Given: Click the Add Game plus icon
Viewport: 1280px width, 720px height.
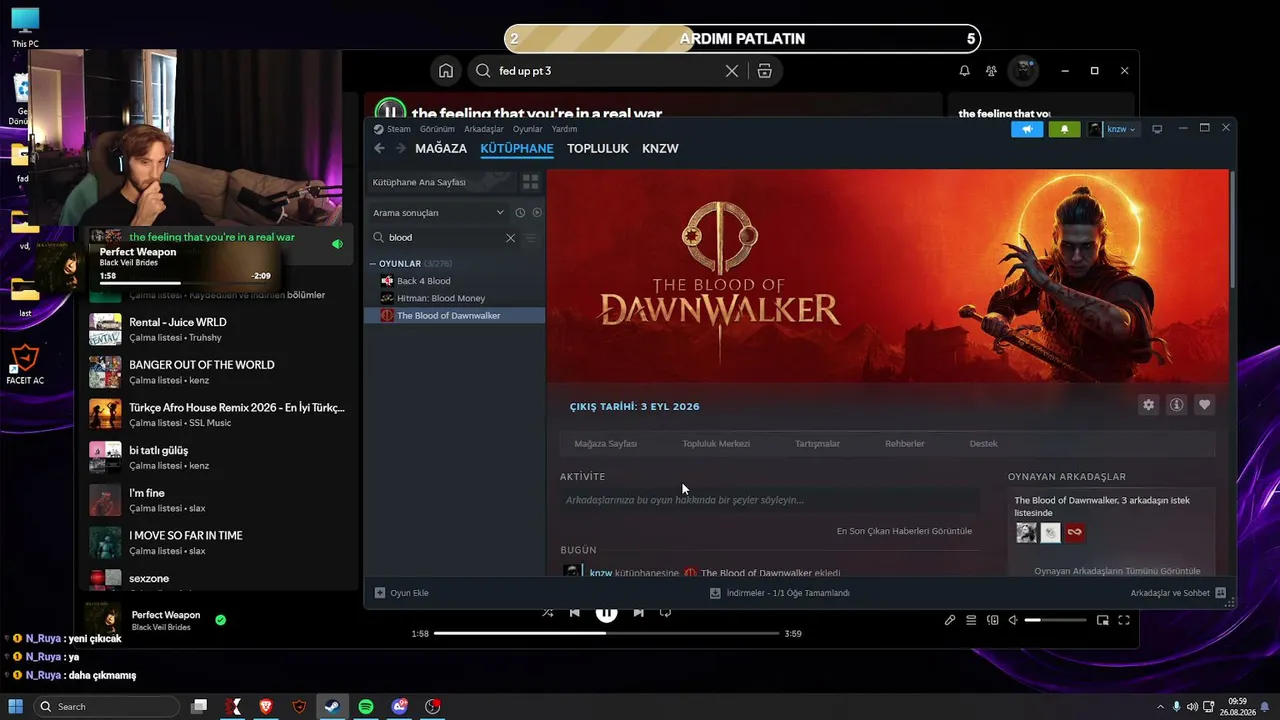Looking at the screenshot, I should click(380, 593).
